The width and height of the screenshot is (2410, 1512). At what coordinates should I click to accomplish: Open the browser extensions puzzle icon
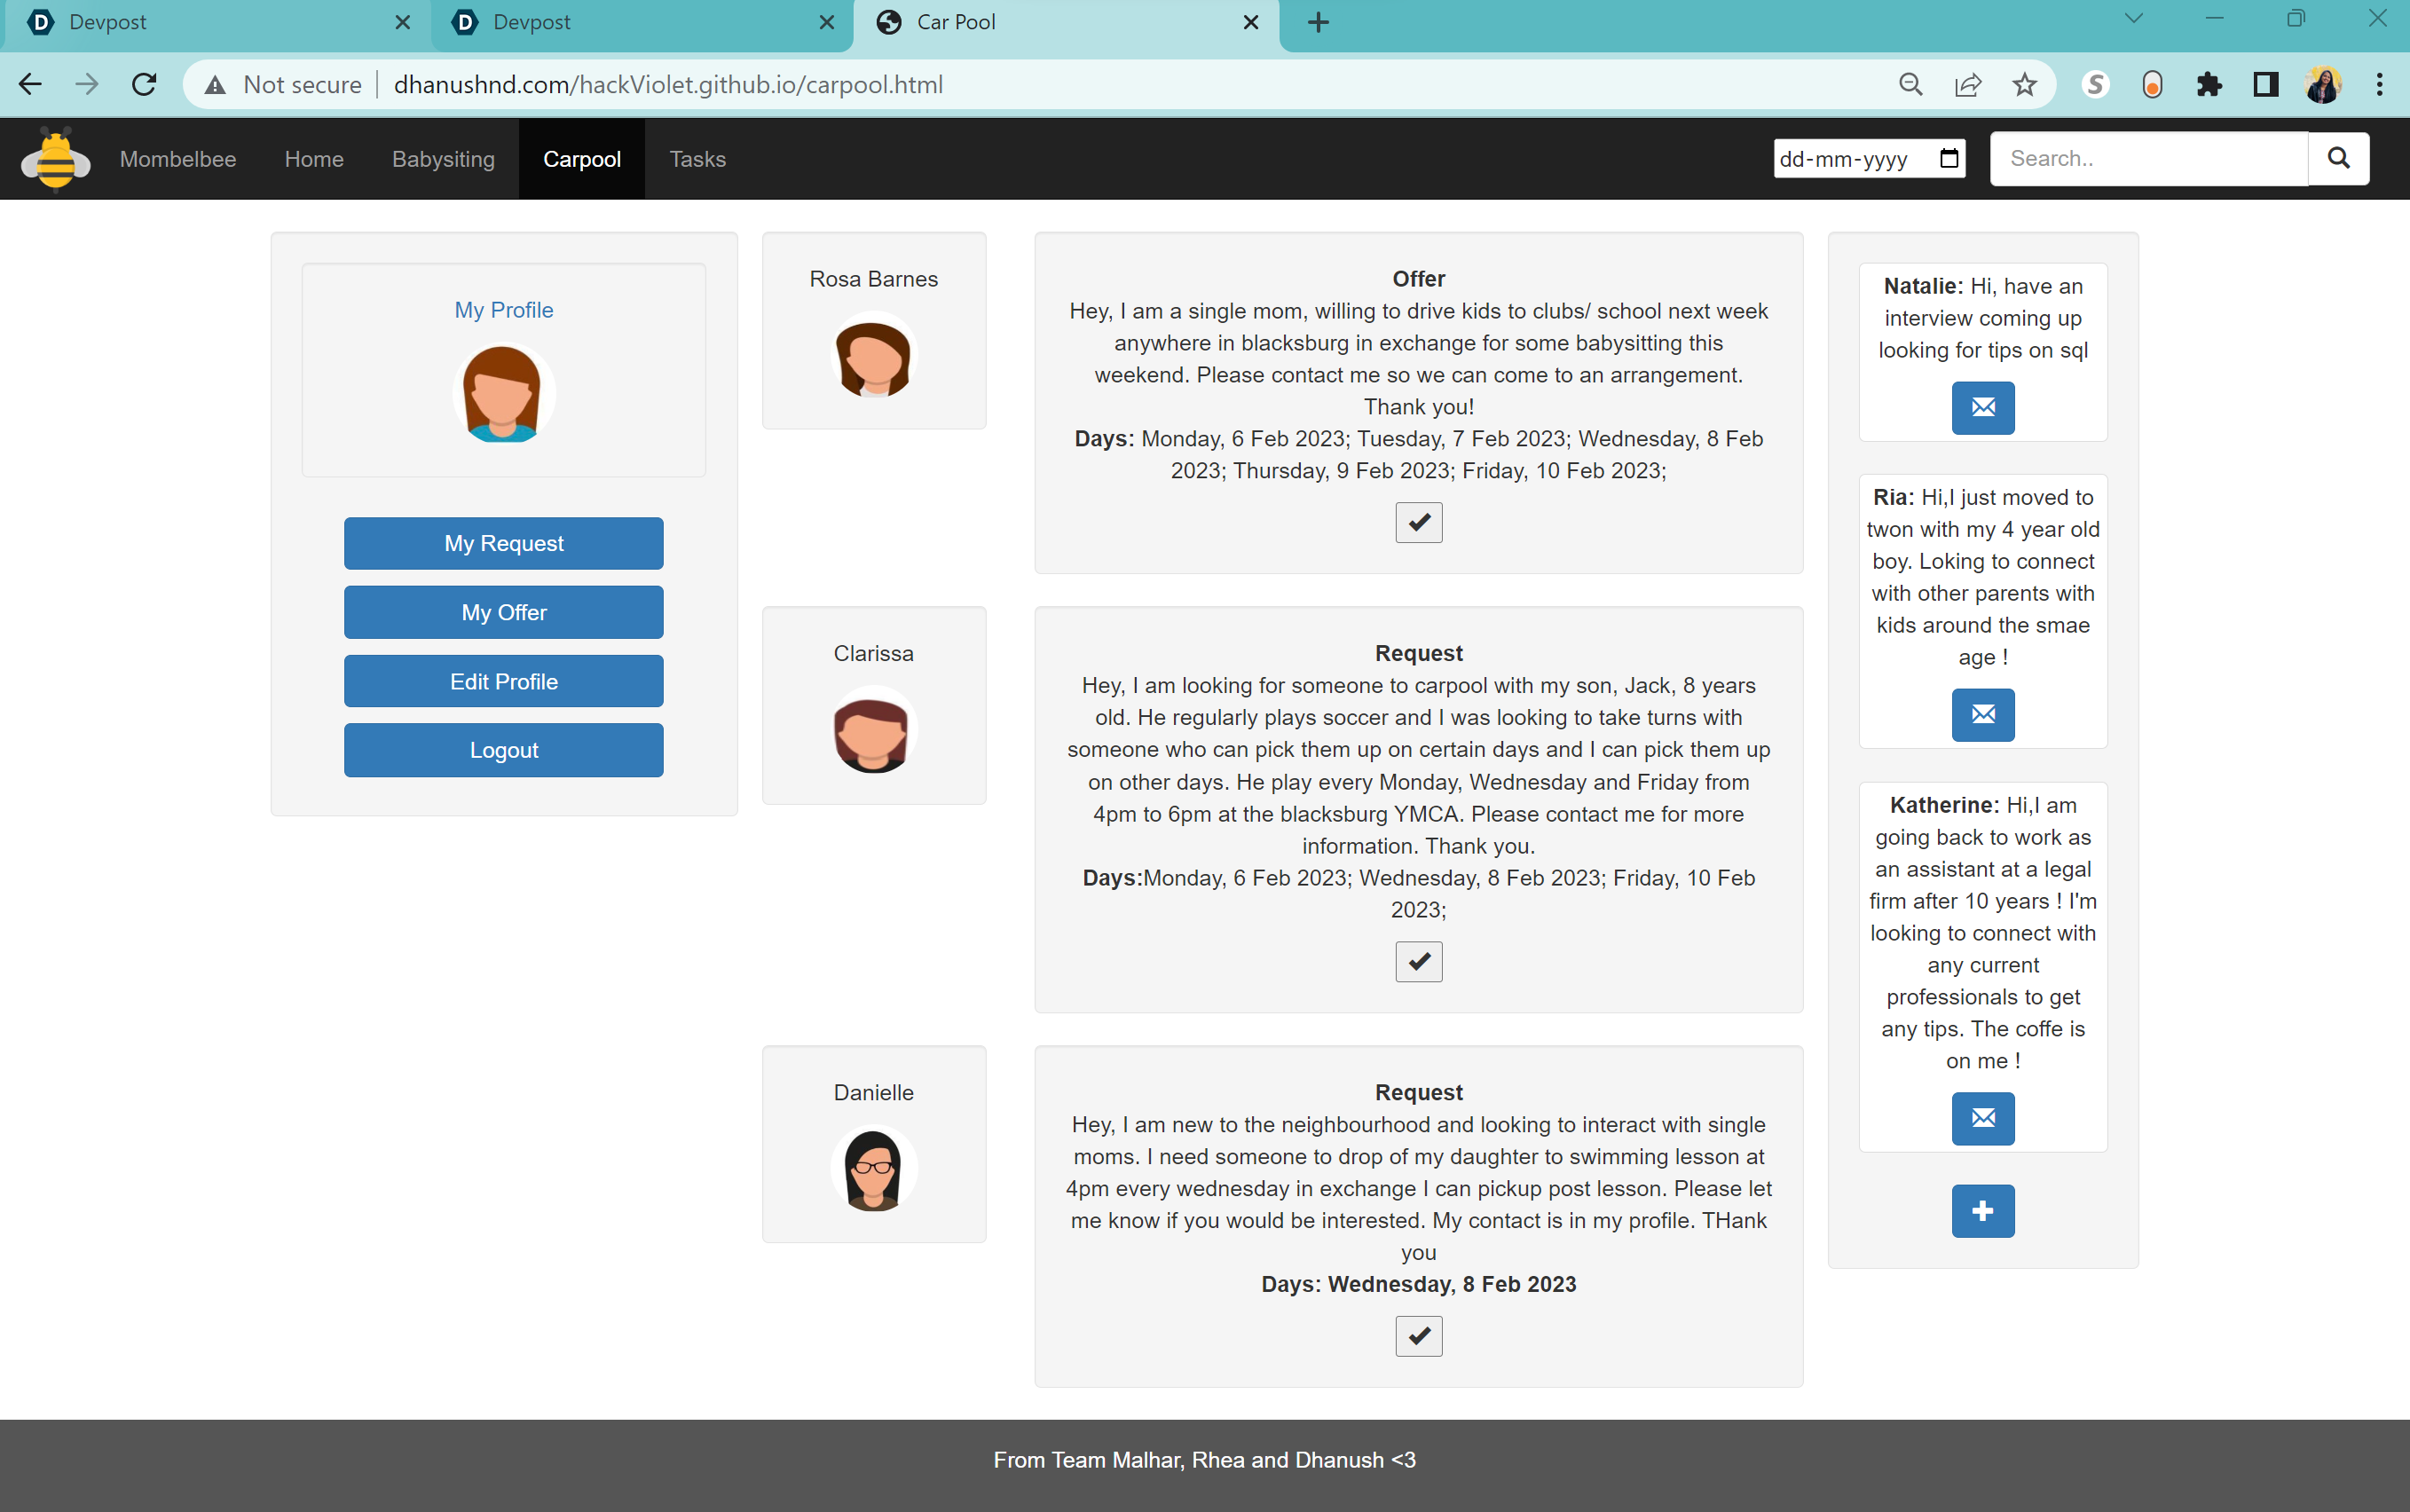[2209, 85]
